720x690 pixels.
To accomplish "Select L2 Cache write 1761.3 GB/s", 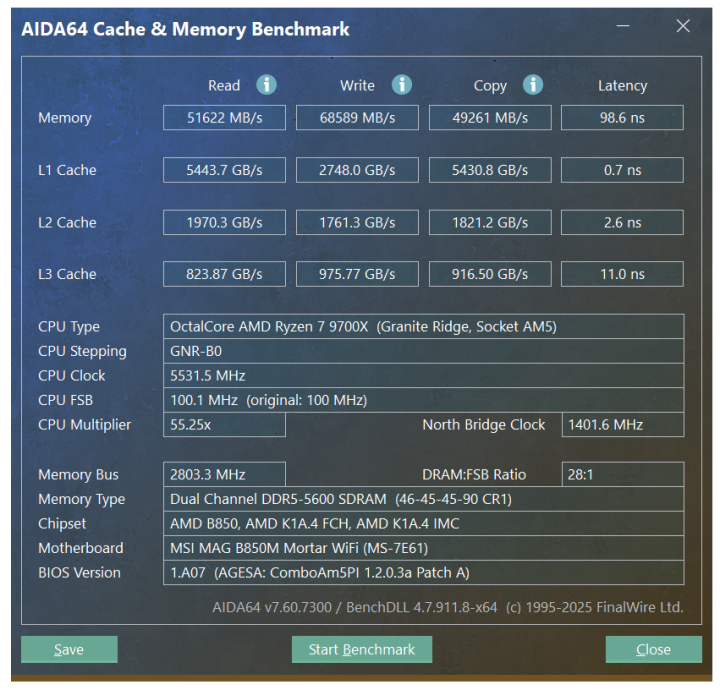I will coord(357,223).
